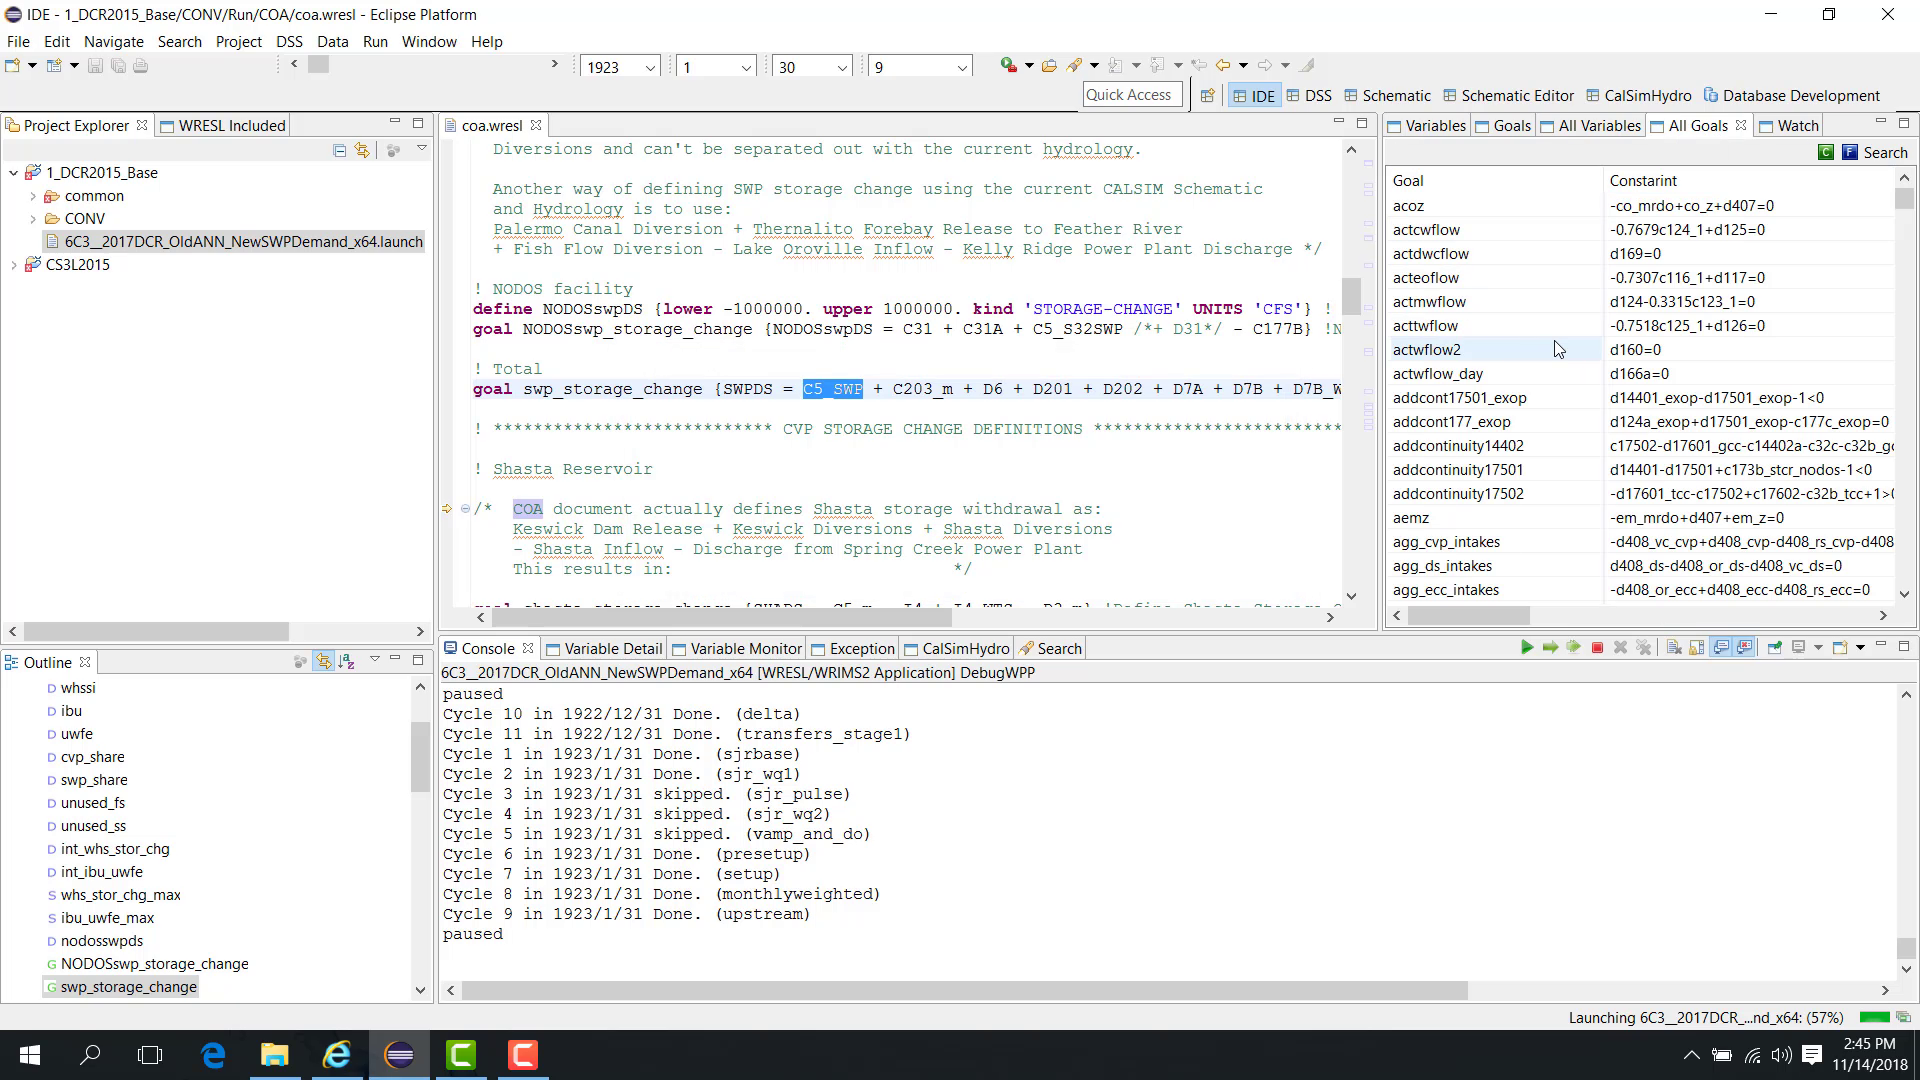Click Clear Console icon

1674,648
